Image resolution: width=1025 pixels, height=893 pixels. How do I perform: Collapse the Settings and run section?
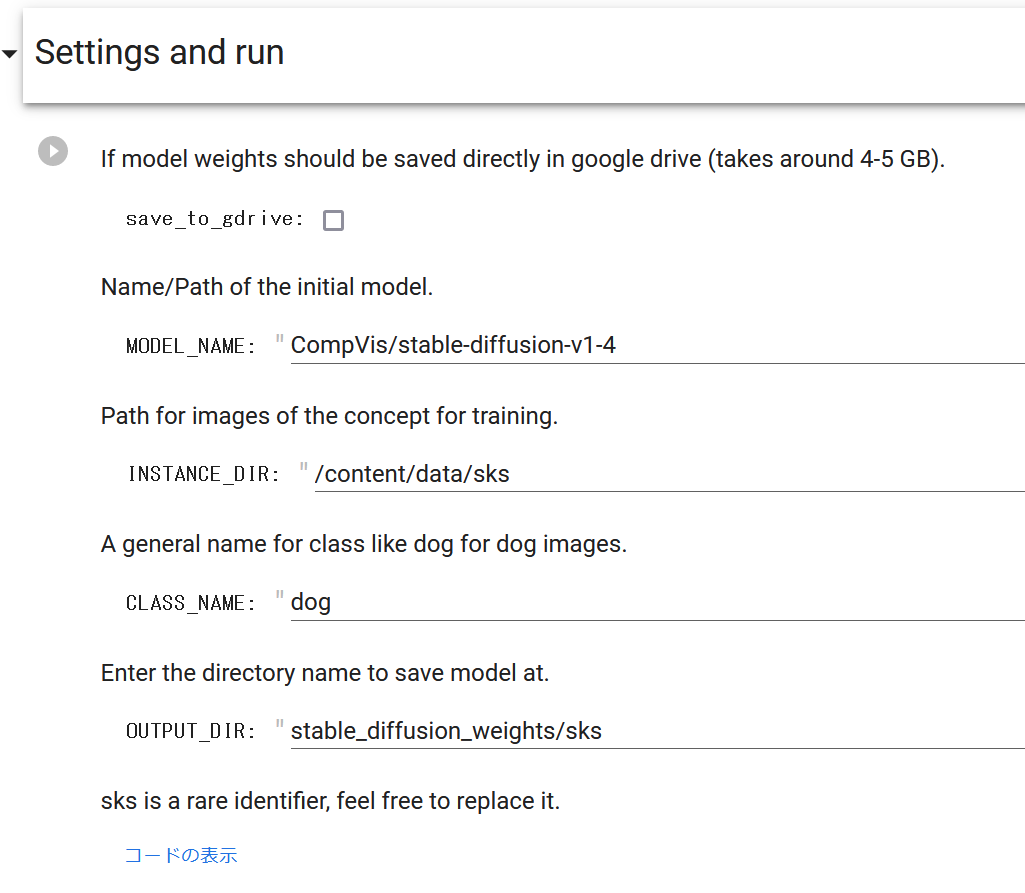pos(9,54)
